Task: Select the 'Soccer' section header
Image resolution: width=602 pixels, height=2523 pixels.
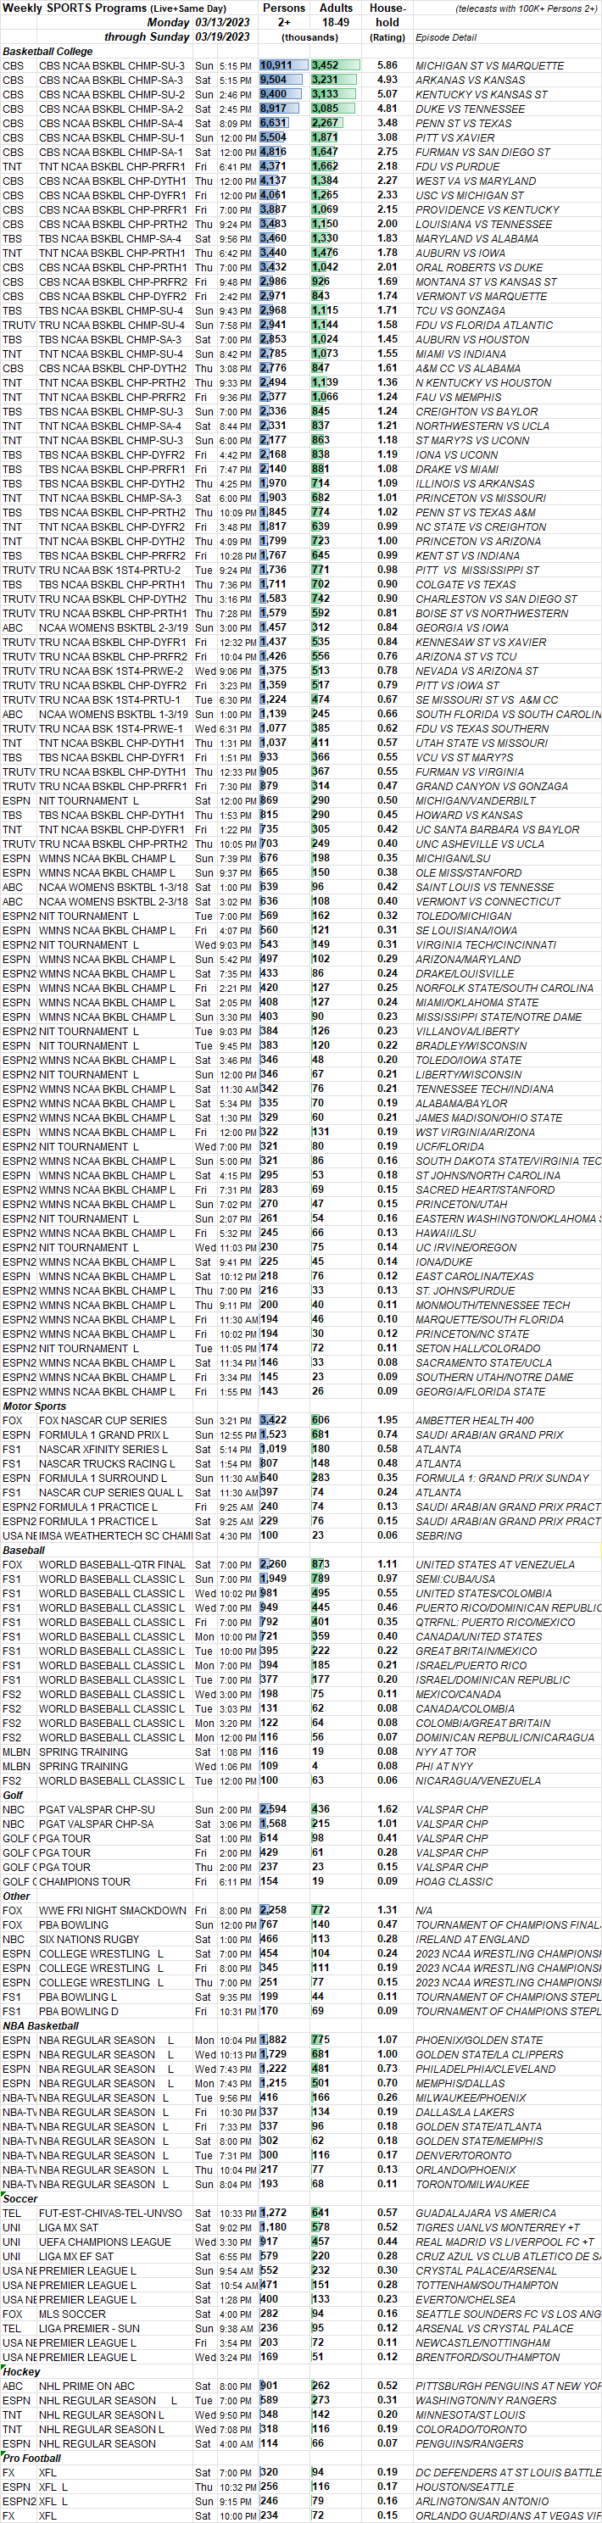Action: pos(20,2199)
